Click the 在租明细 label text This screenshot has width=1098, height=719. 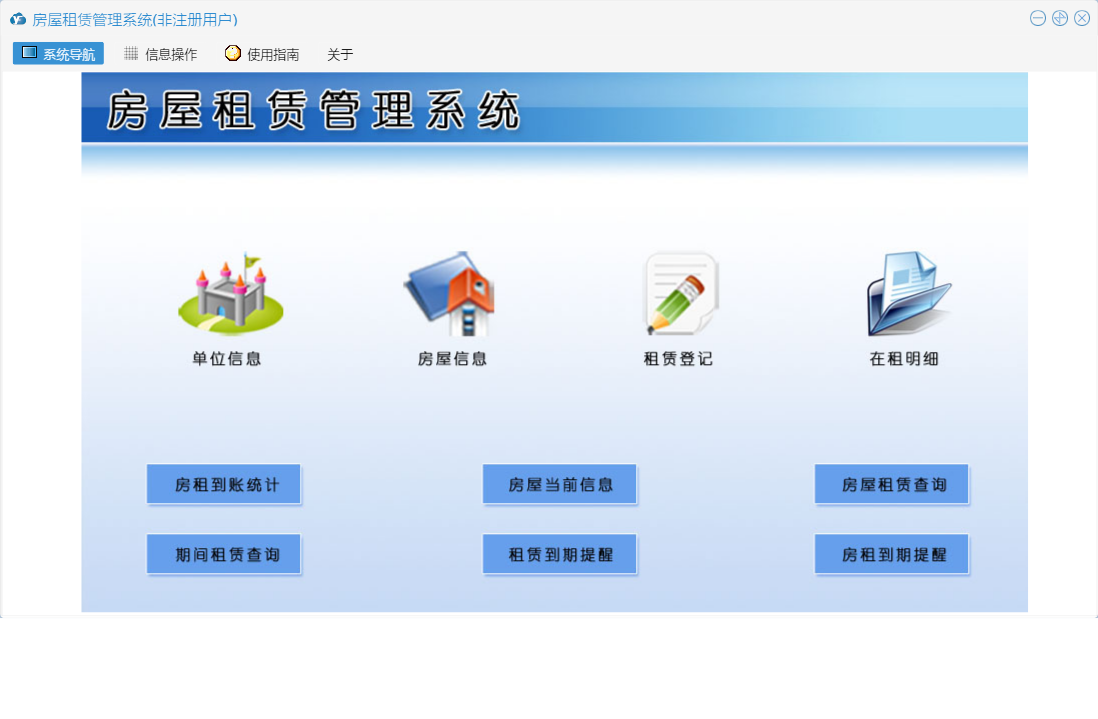904,359
